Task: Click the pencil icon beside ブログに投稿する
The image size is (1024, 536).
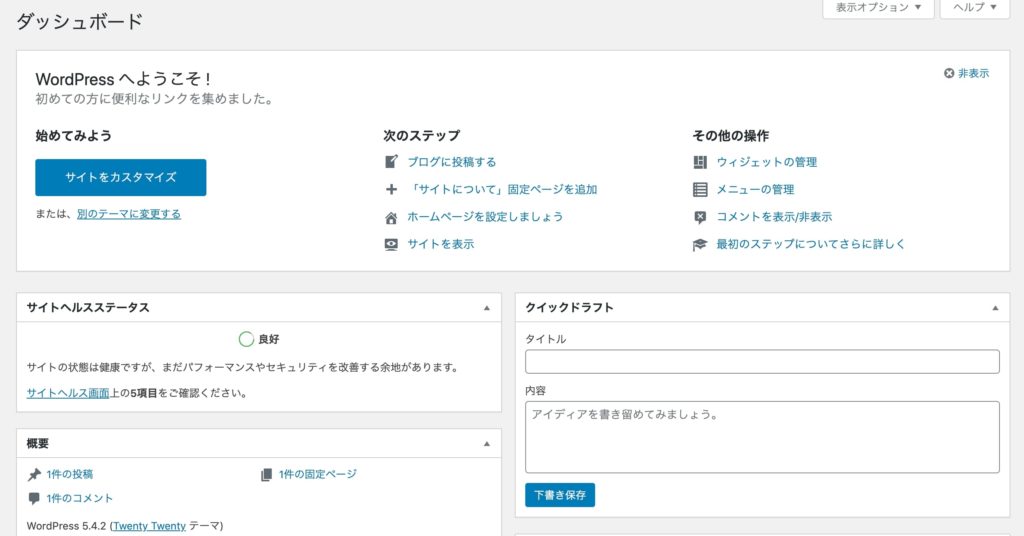Action: coord(391,162)
